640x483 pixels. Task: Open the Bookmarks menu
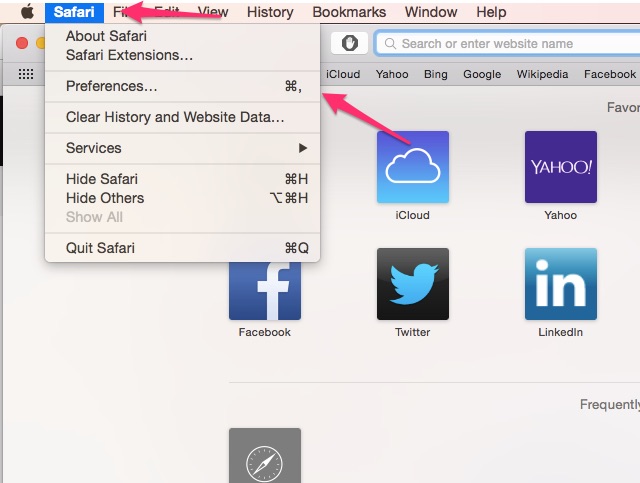(x=349, y=12)
